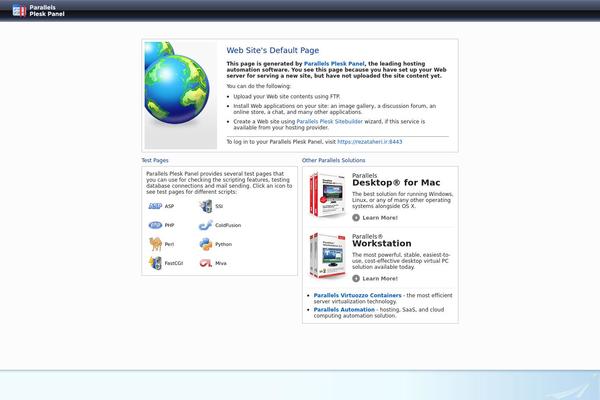Click the Workstation product title
Image resolution: width=600 pixels, height=400 pixels.
(x=382, y=243)
